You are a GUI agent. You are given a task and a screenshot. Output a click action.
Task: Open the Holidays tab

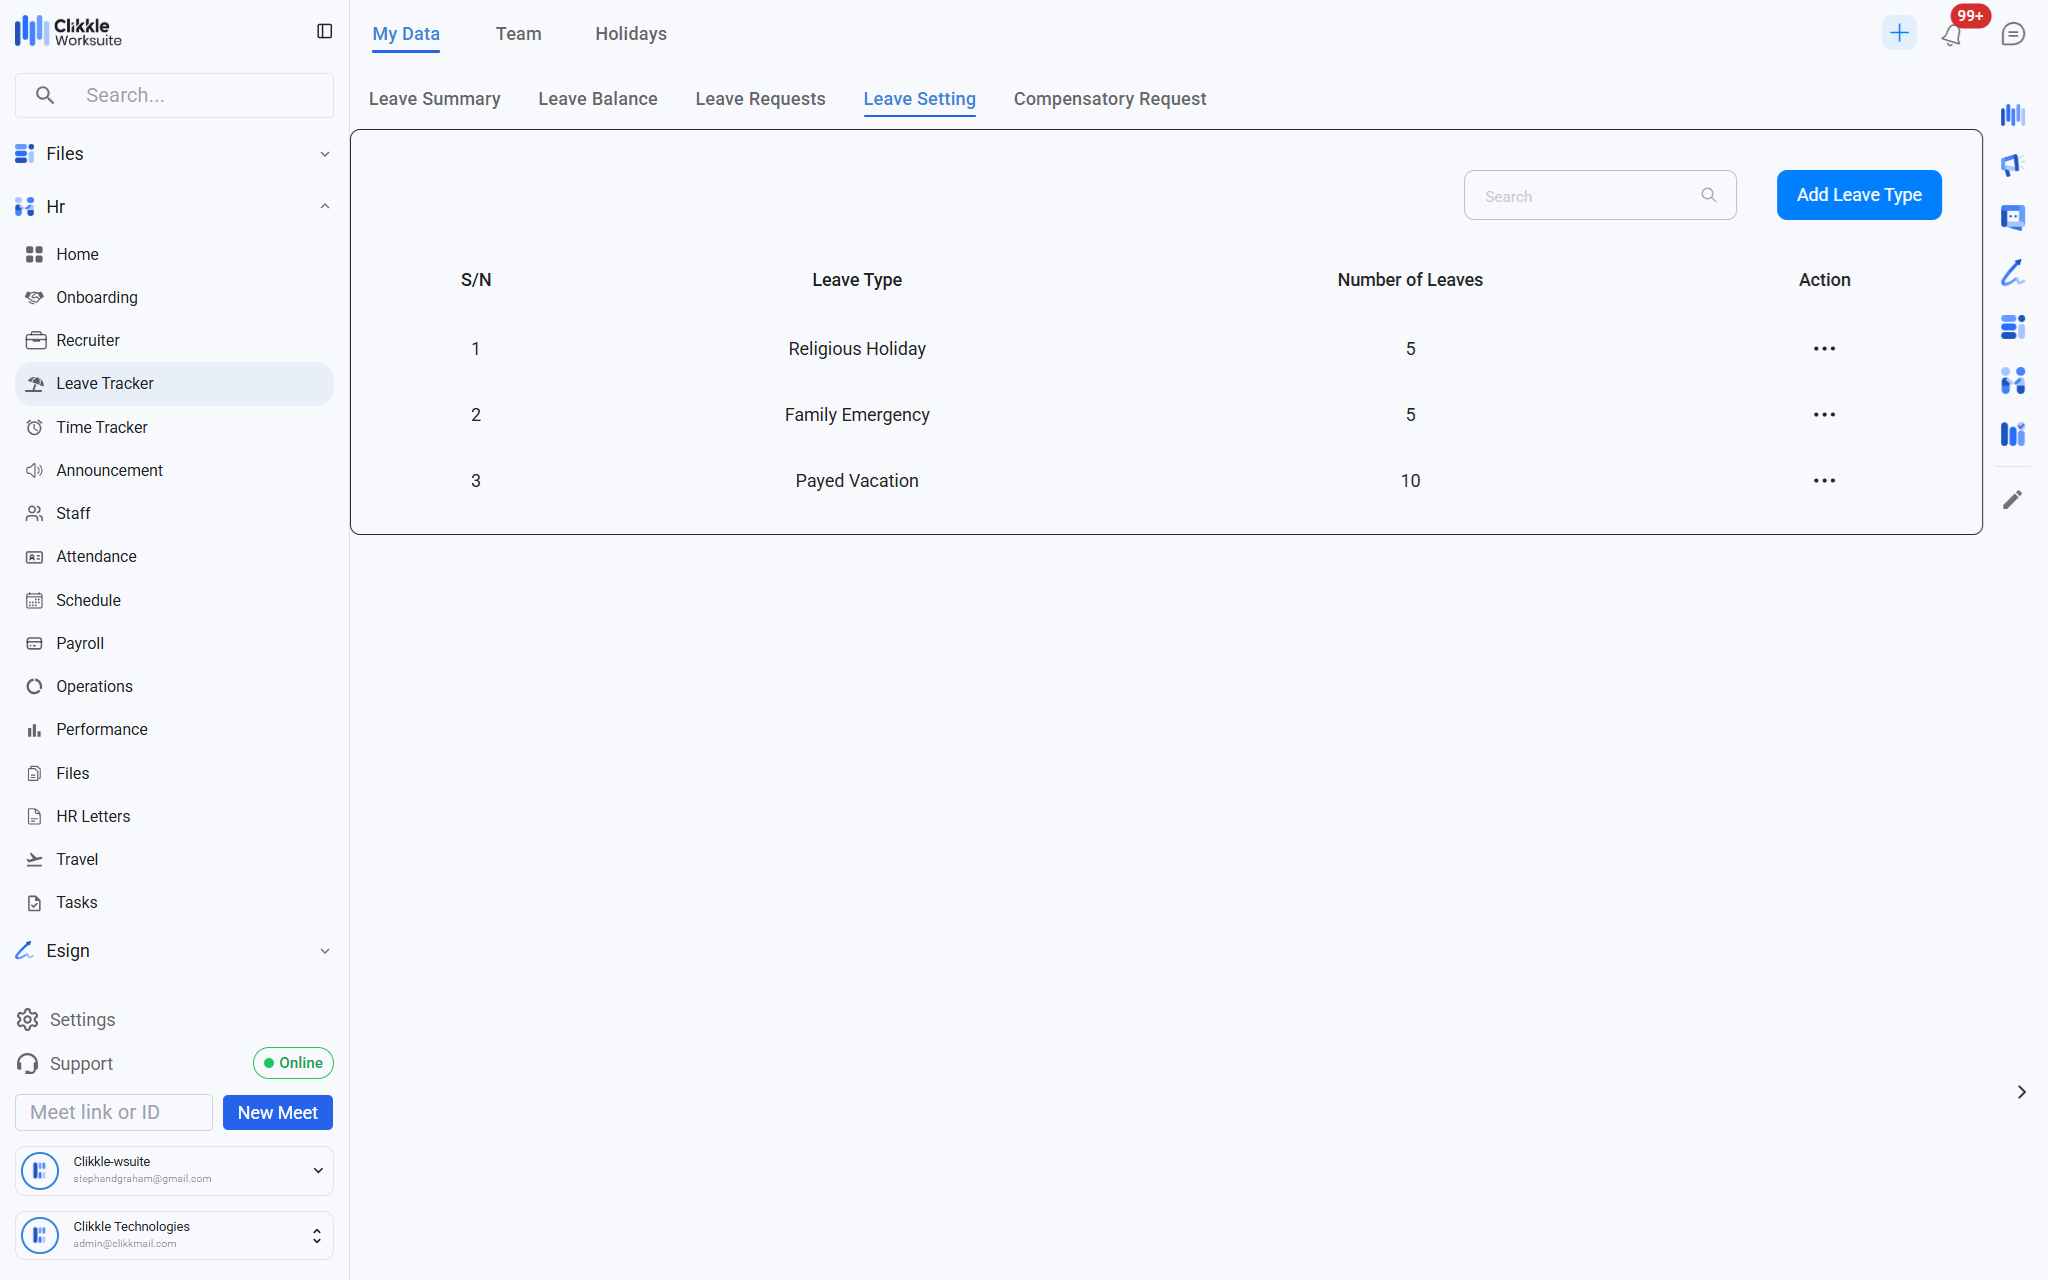[x=630, y=34]
